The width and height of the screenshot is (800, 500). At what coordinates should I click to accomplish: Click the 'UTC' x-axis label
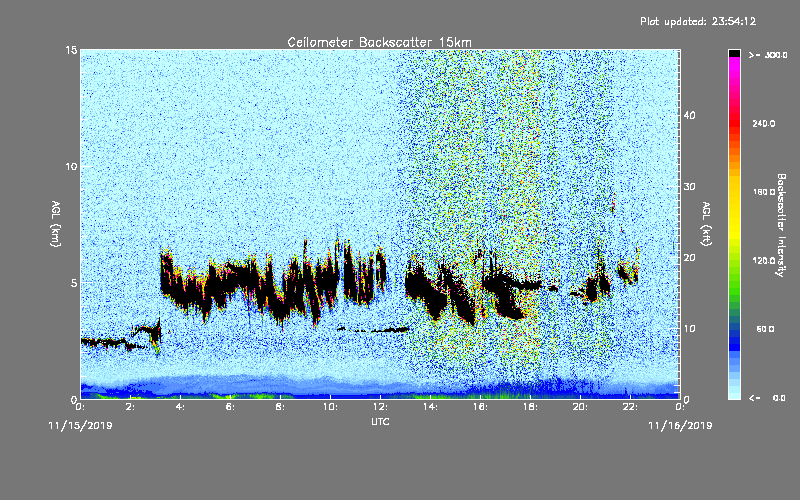[380, 421]
